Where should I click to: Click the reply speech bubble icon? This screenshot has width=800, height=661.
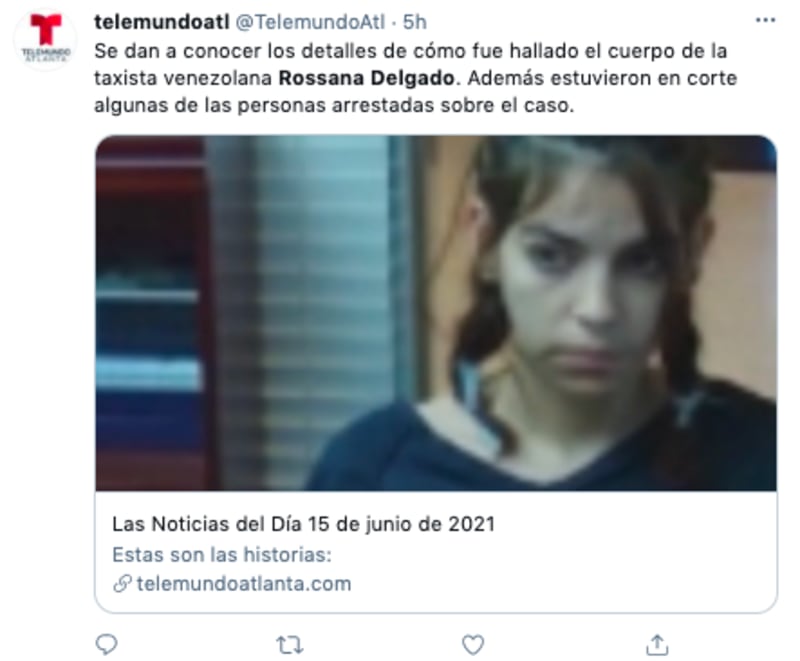tap(107, 645)
